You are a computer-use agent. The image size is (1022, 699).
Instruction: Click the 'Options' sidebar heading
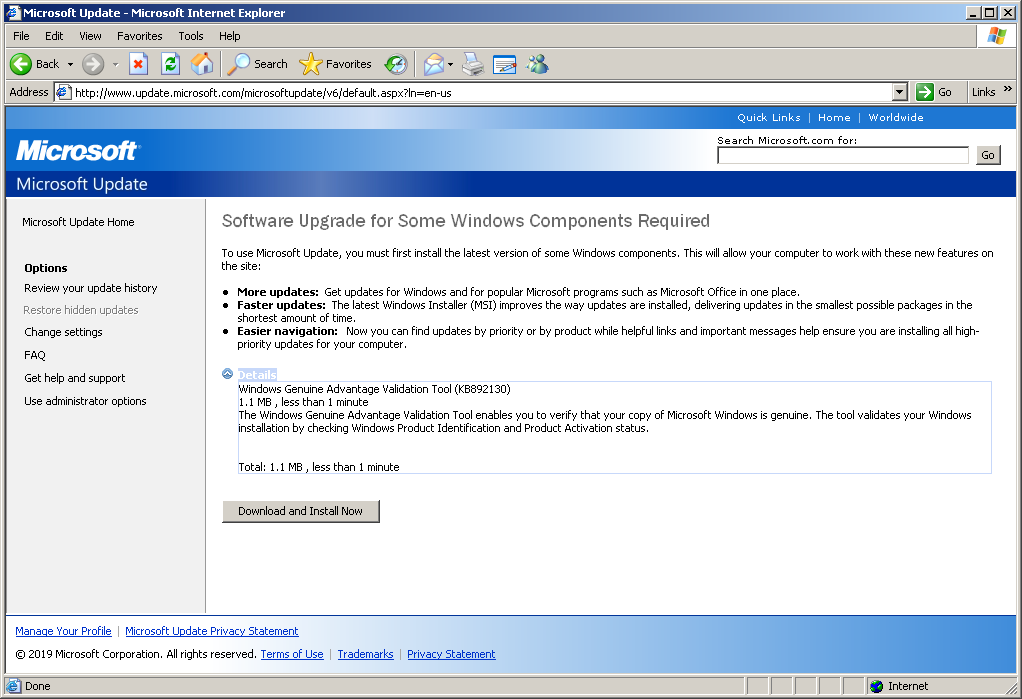coord(46,268)
